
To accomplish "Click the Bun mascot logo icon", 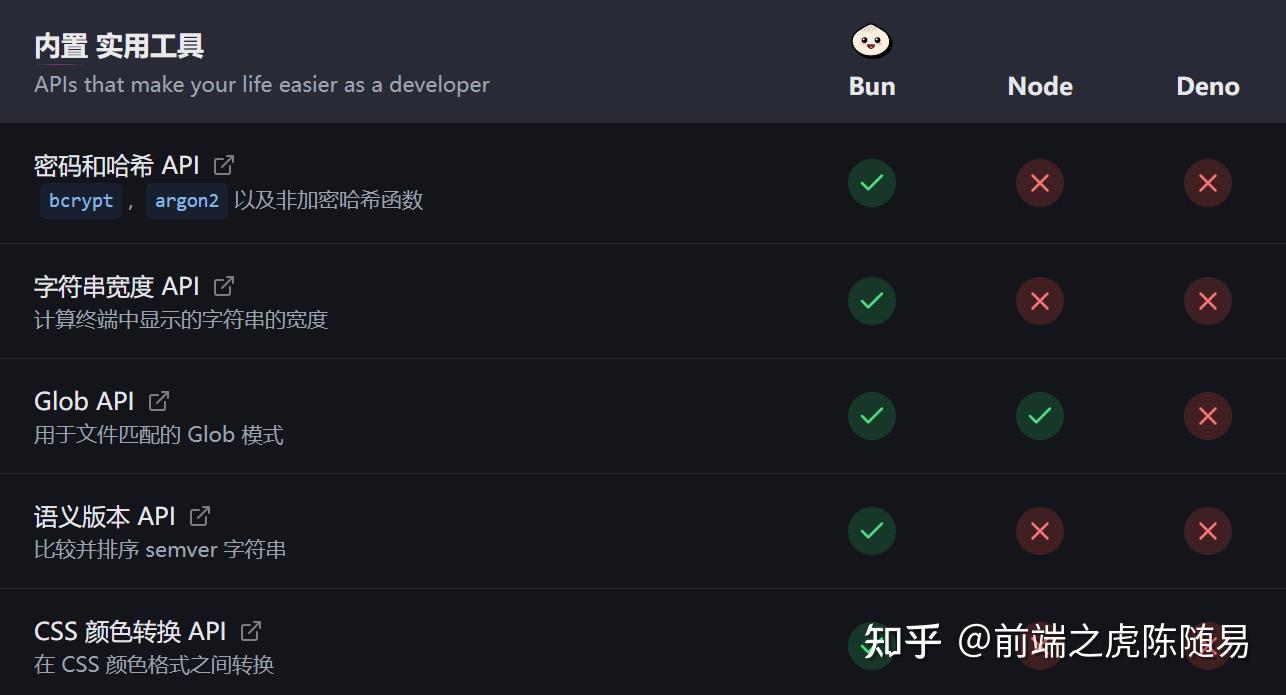I will tap(870, 40).
